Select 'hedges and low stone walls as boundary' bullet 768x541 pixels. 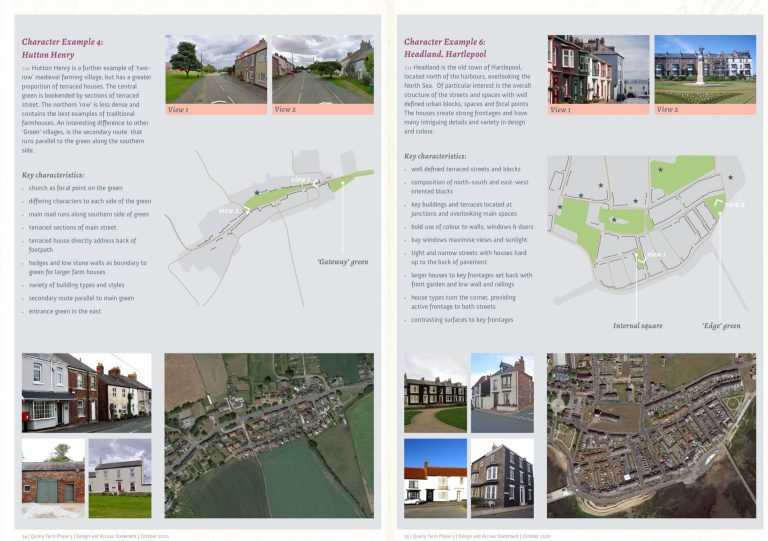click(88, 267)
